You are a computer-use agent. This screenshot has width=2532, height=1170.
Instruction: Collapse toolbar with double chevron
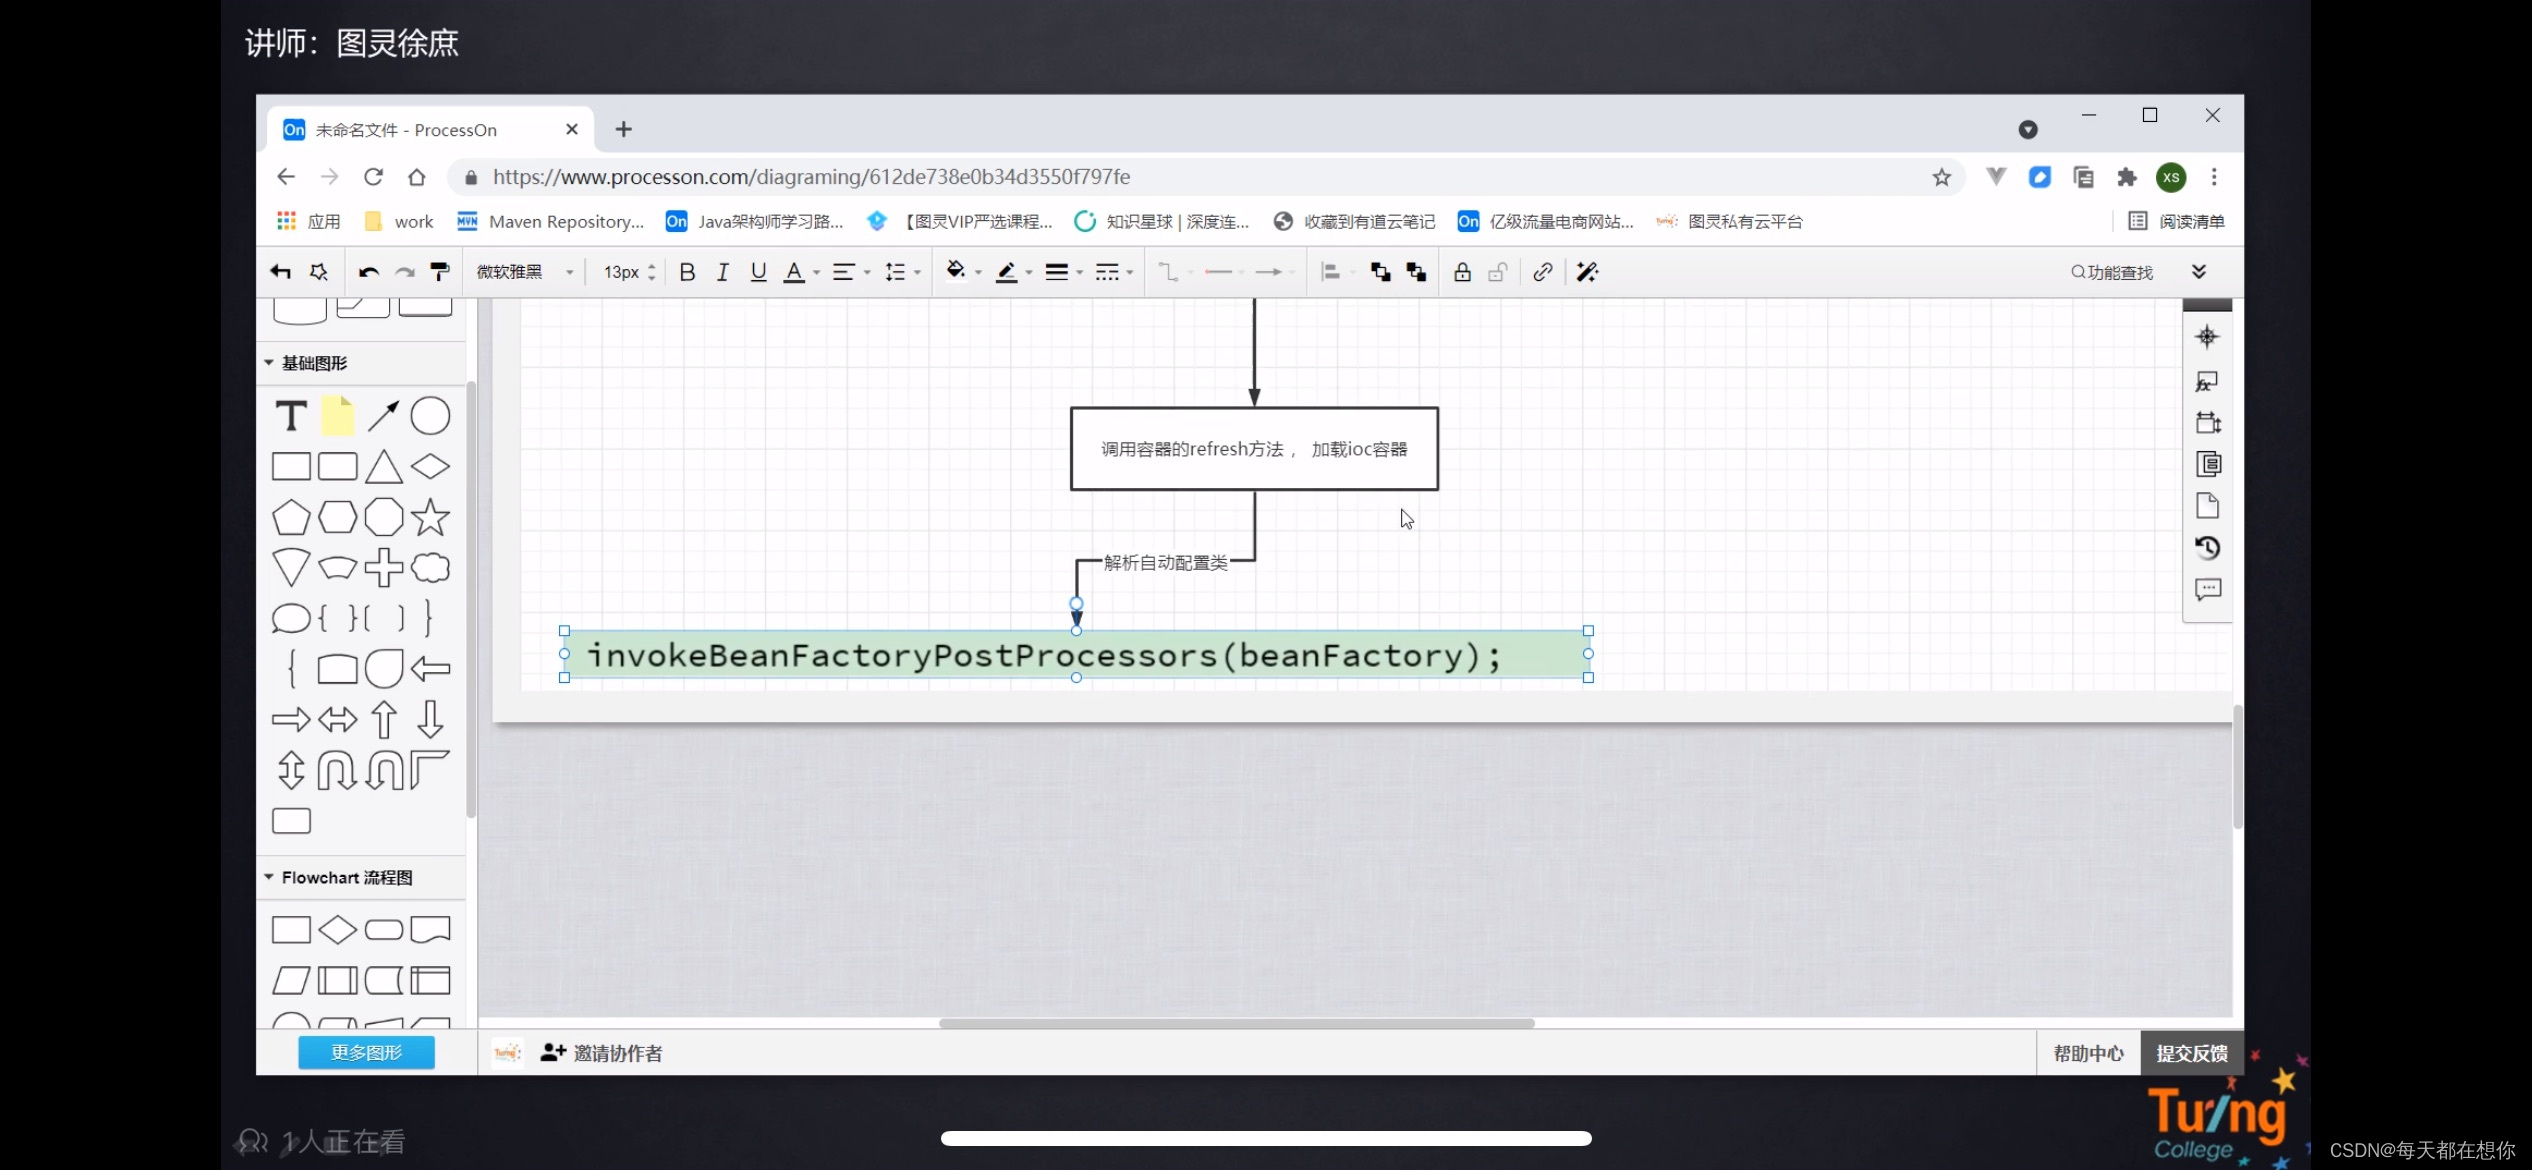[x=2199, y=272]
